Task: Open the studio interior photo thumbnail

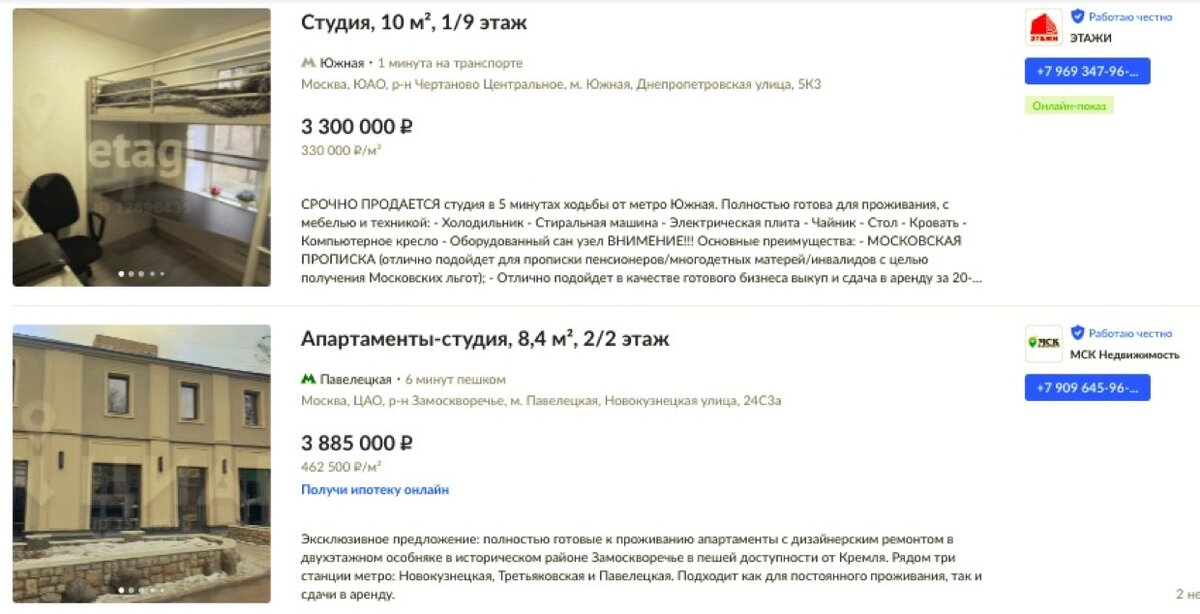Action: (141, 147)
